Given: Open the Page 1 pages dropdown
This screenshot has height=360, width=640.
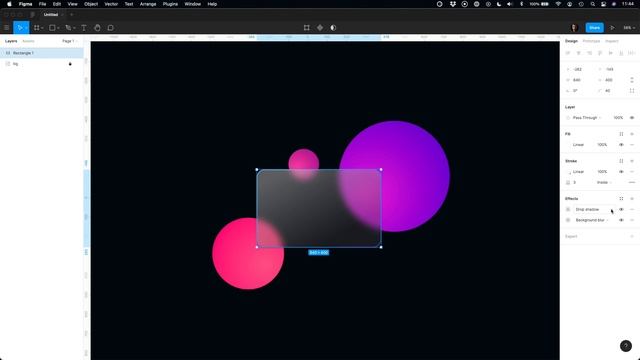Looking at the screenshot, I should [69, 41].
